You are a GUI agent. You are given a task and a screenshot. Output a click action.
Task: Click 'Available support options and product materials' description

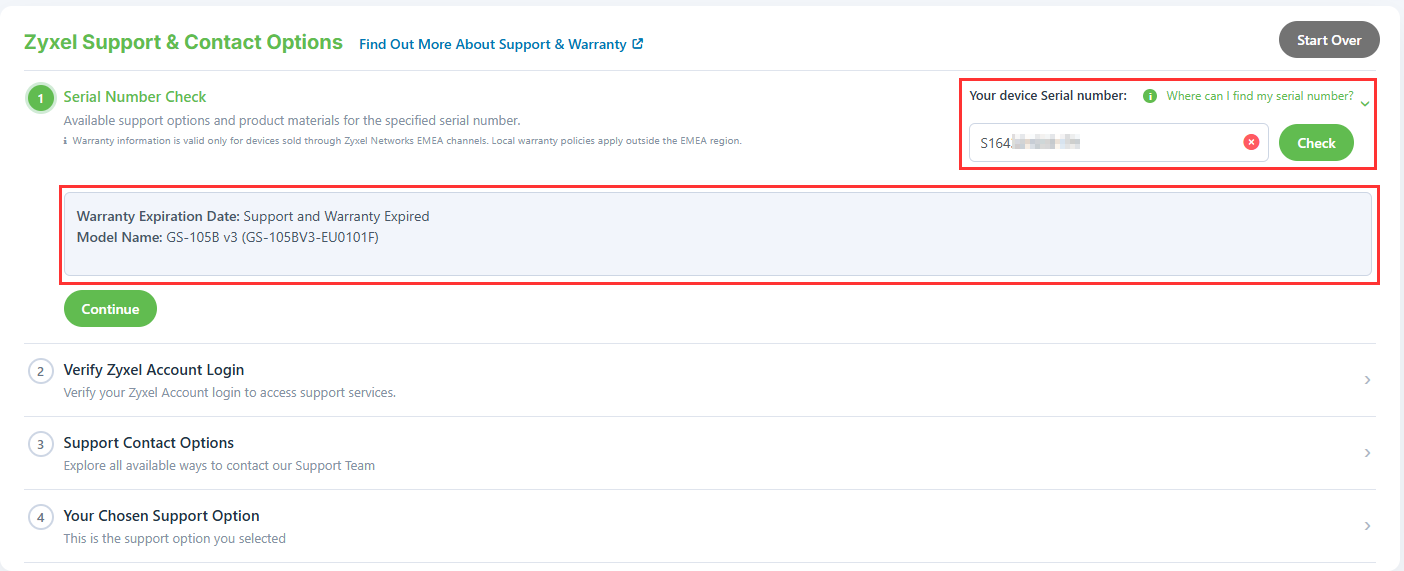click(292, 121)
